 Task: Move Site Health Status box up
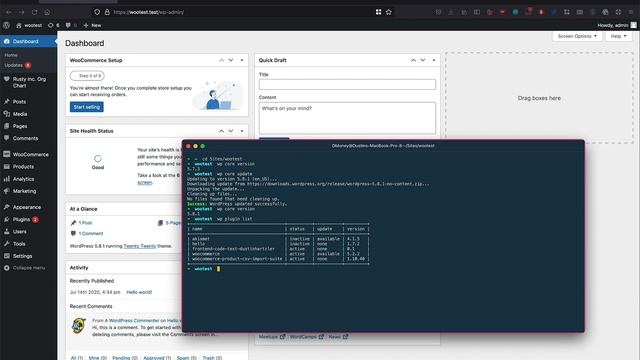point(221,131)
